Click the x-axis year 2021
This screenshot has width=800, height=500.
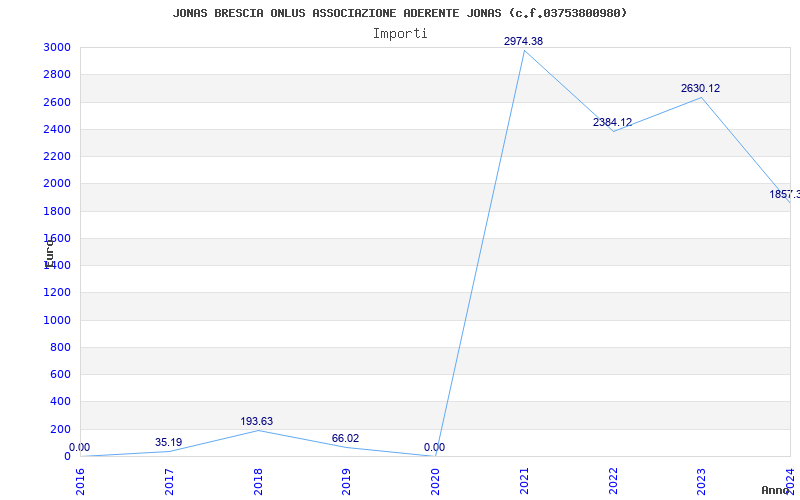(524, 482)
